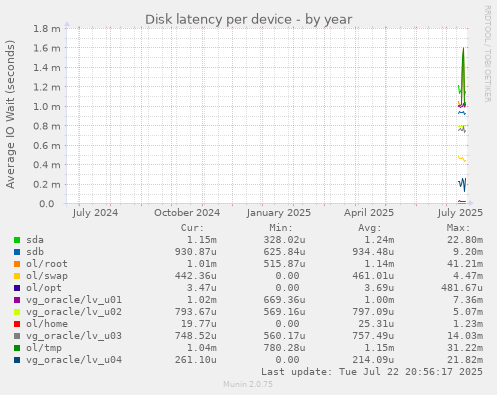
Task: Click the vg_oracle/lv_u03 gray legend swatch
Action: 17,336
